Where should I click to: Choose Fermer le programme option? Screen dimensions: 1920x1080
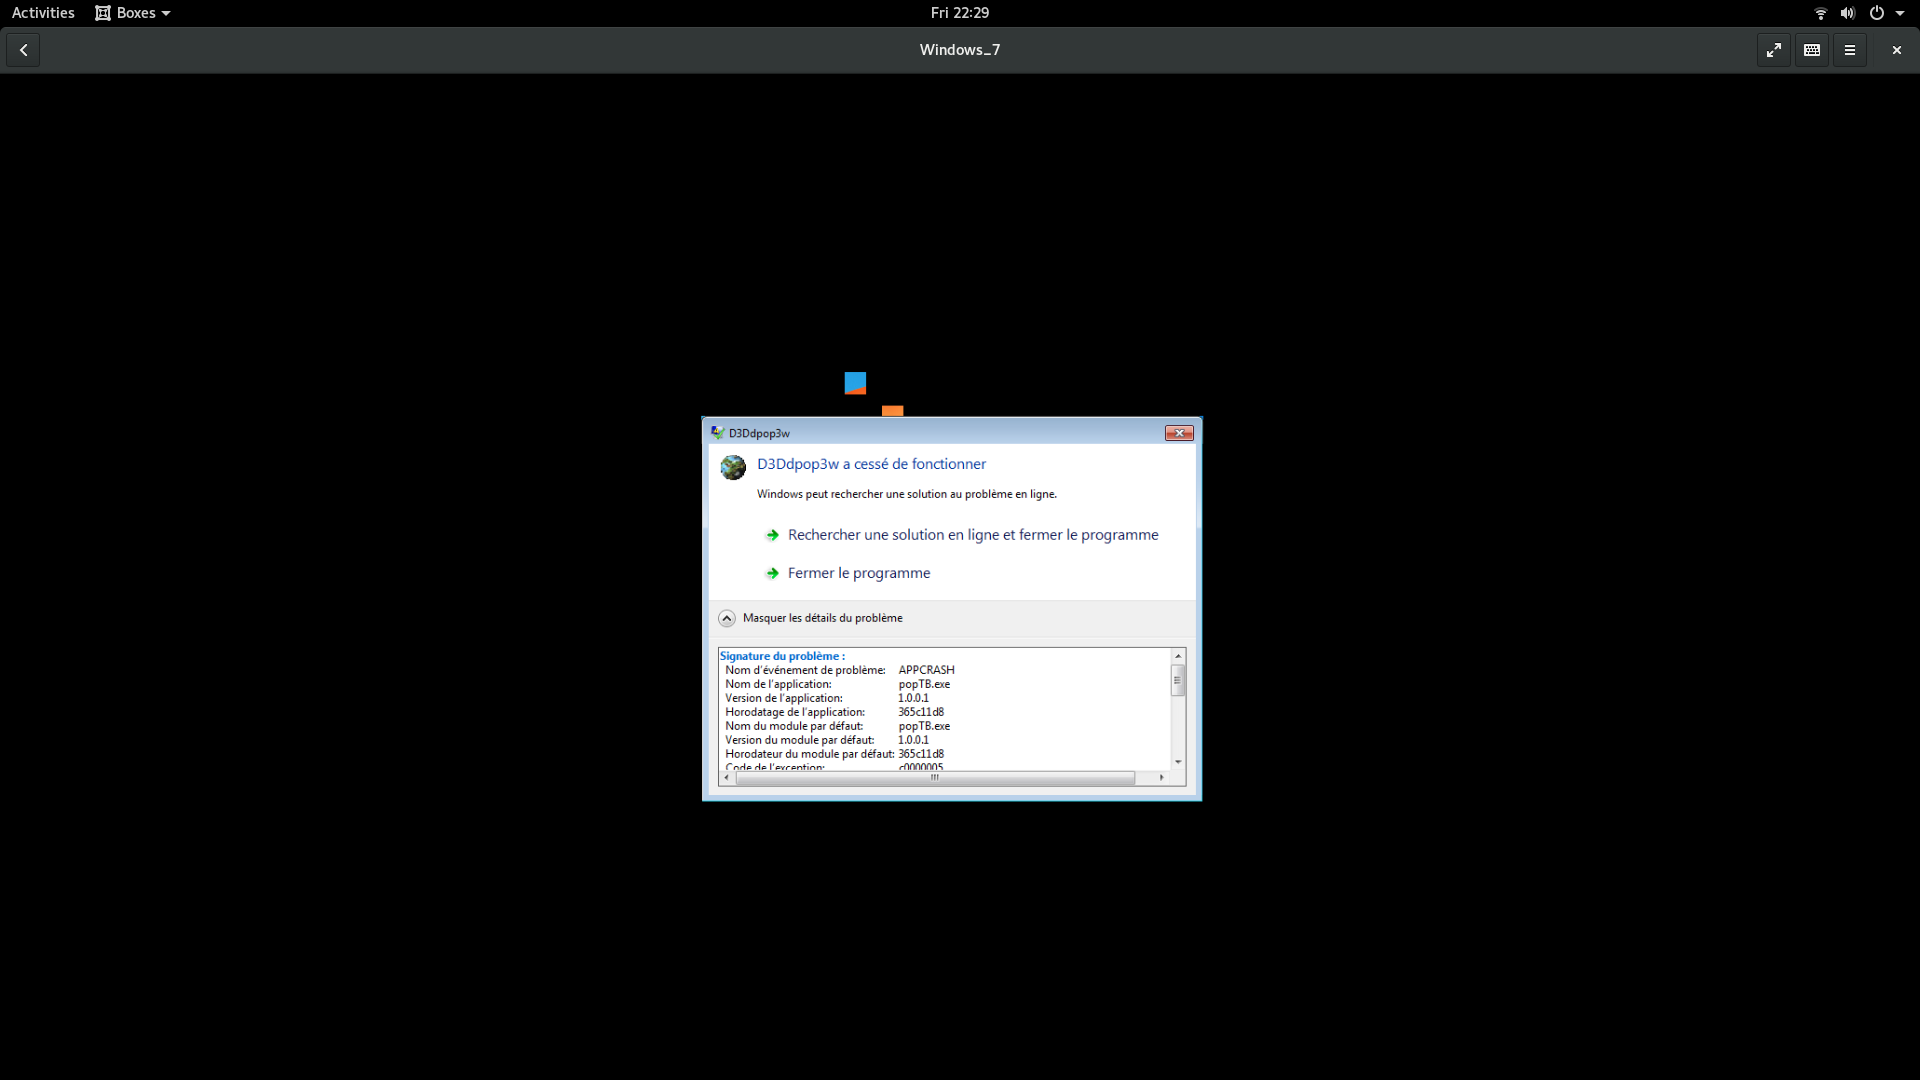point(859,573)
